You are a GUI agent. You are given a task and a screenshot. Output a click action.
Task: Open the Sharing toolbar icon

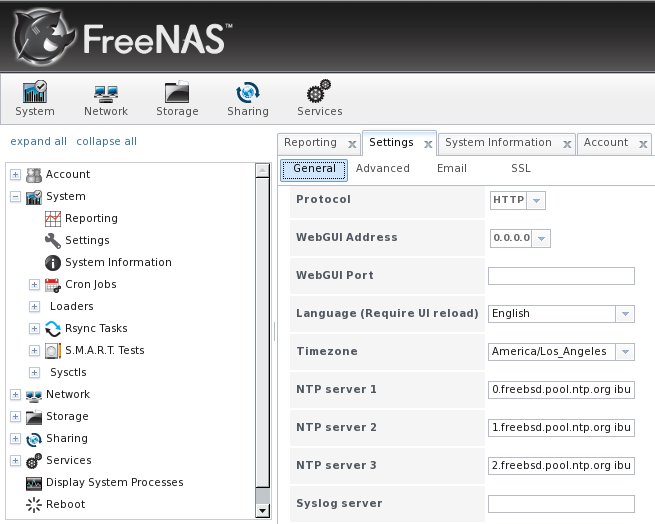248,92
